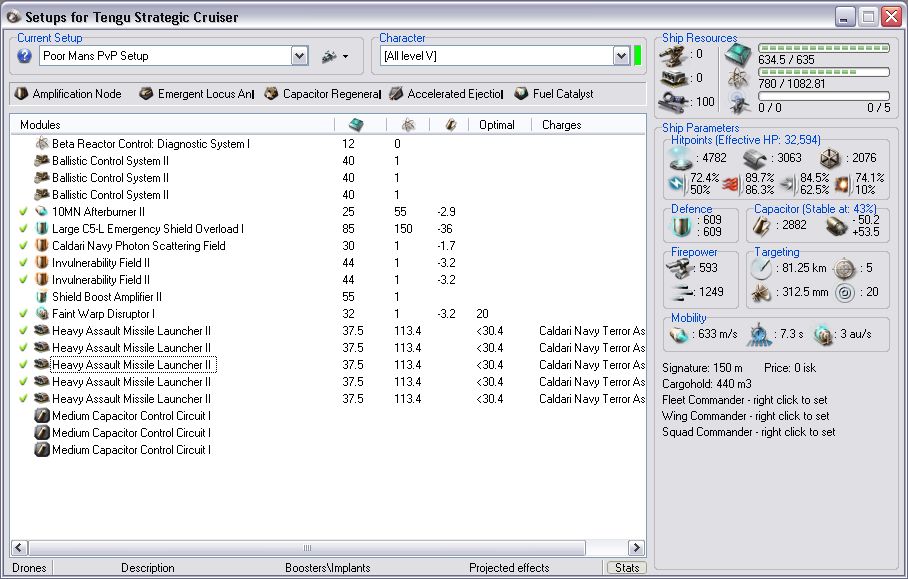Click the warp speed icon showing 3 au/s

point(823,334)
